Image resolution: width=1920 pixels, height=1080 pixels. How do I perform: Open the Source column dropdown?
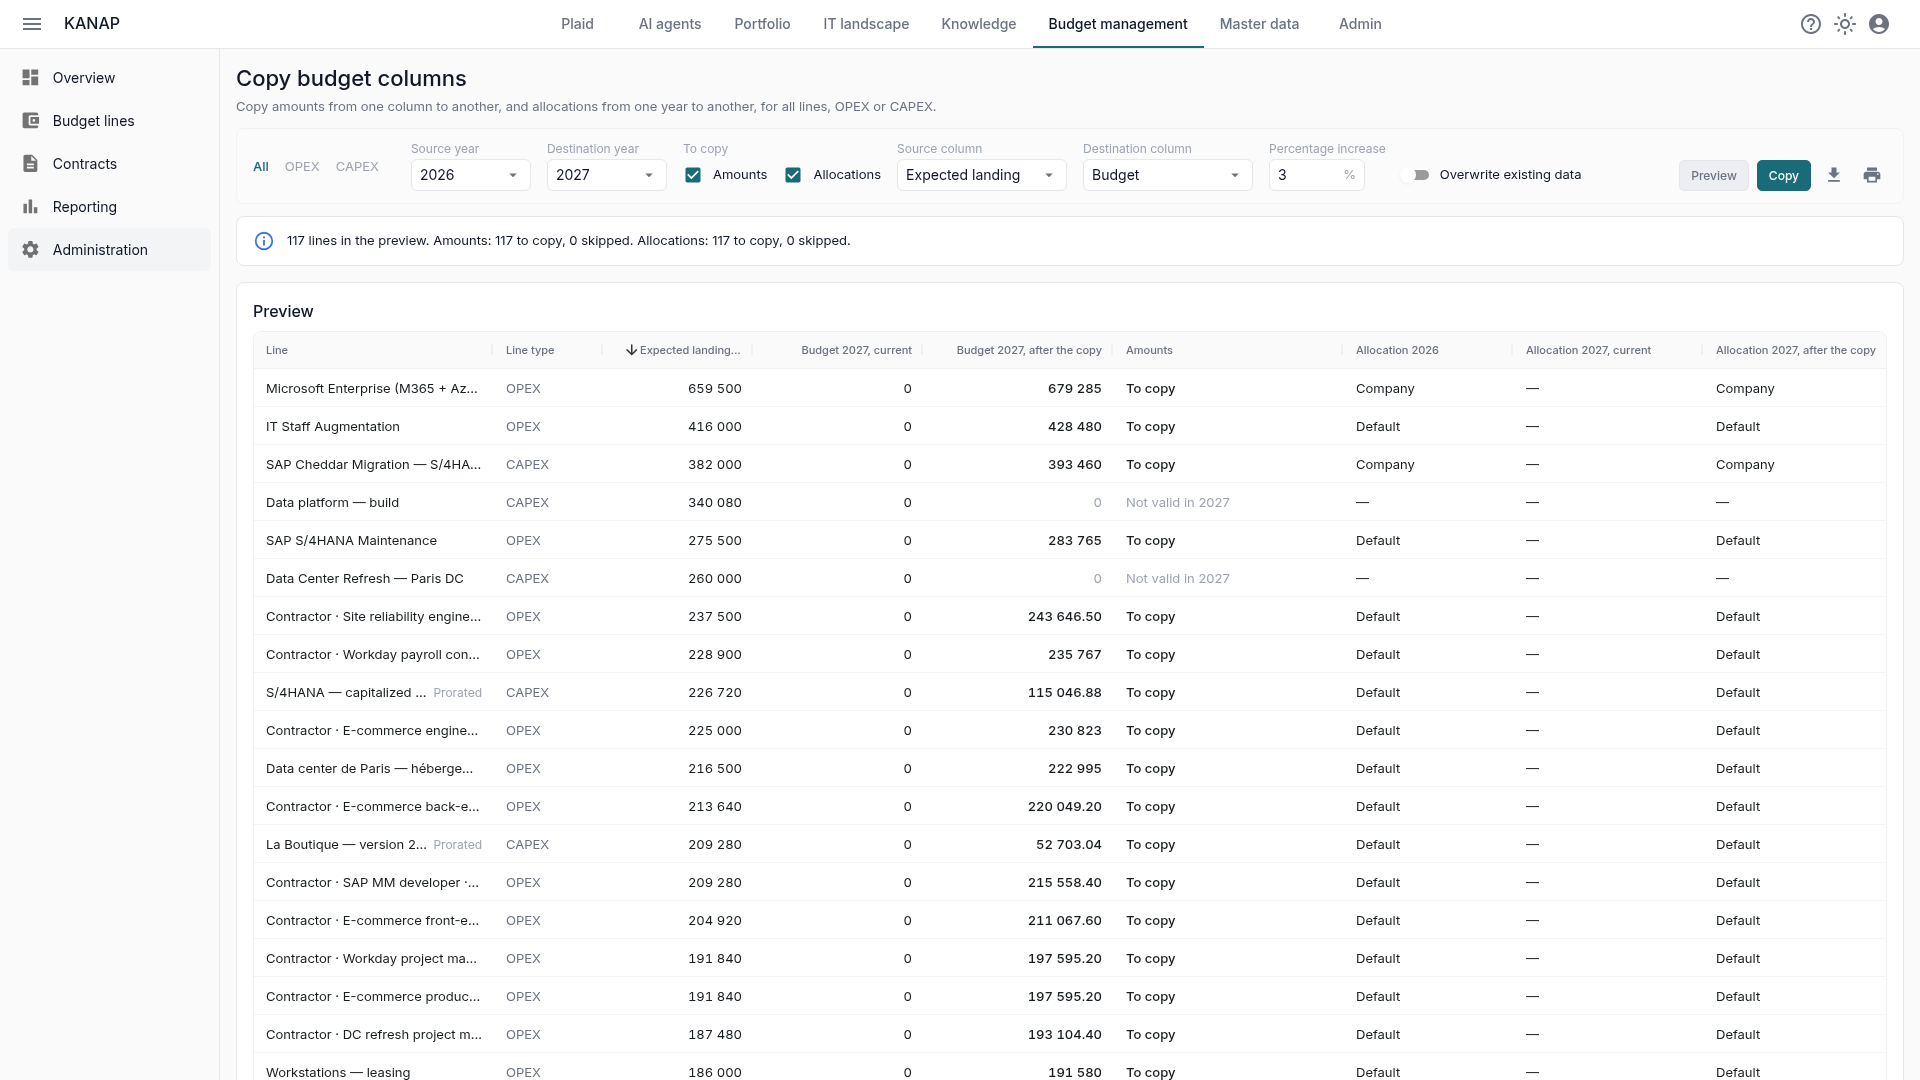pos(981,175)
